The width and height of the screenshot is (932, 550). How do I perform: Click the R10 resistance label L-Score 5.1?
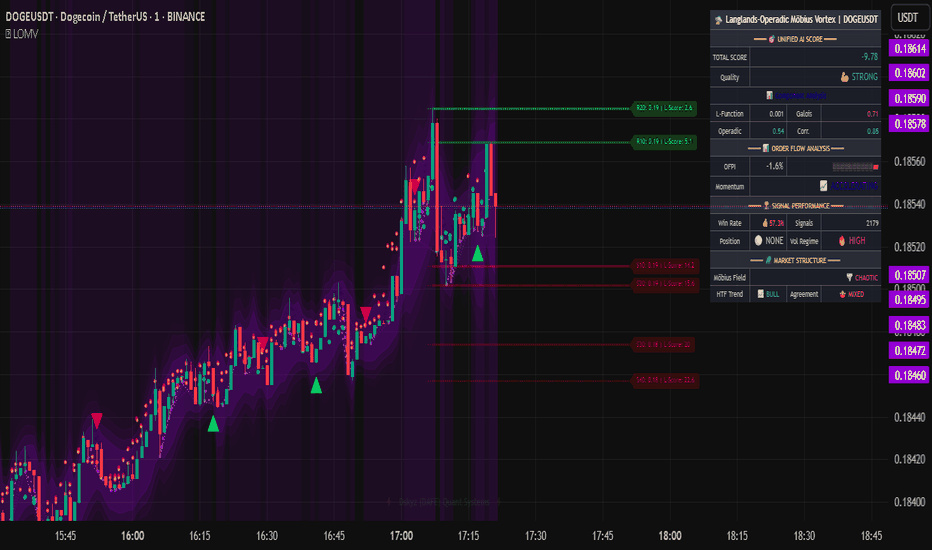pyautogui.click(x=664, y=142)
